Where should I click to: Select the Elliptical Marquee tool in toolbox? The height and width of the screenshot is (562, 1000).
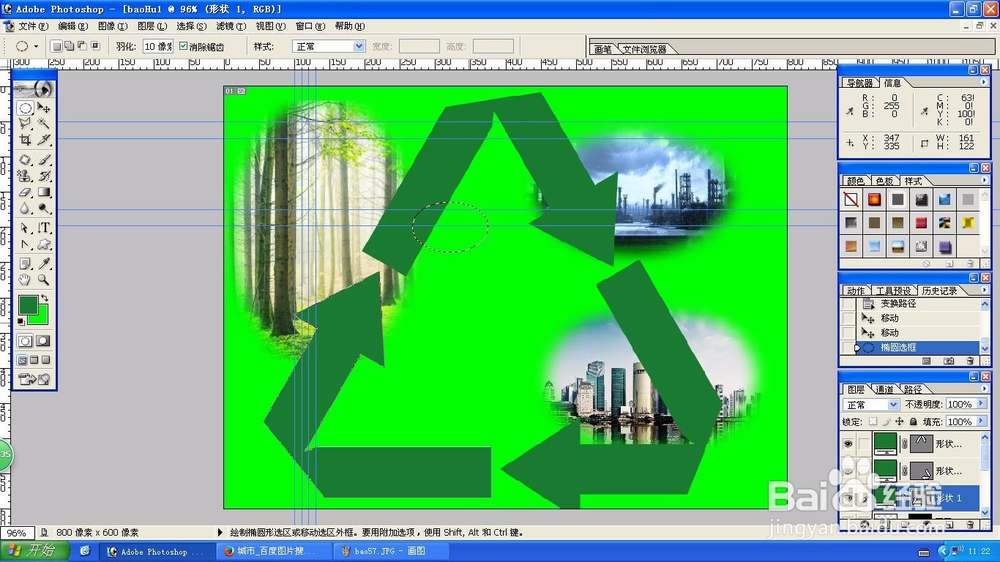coord(25,108)
